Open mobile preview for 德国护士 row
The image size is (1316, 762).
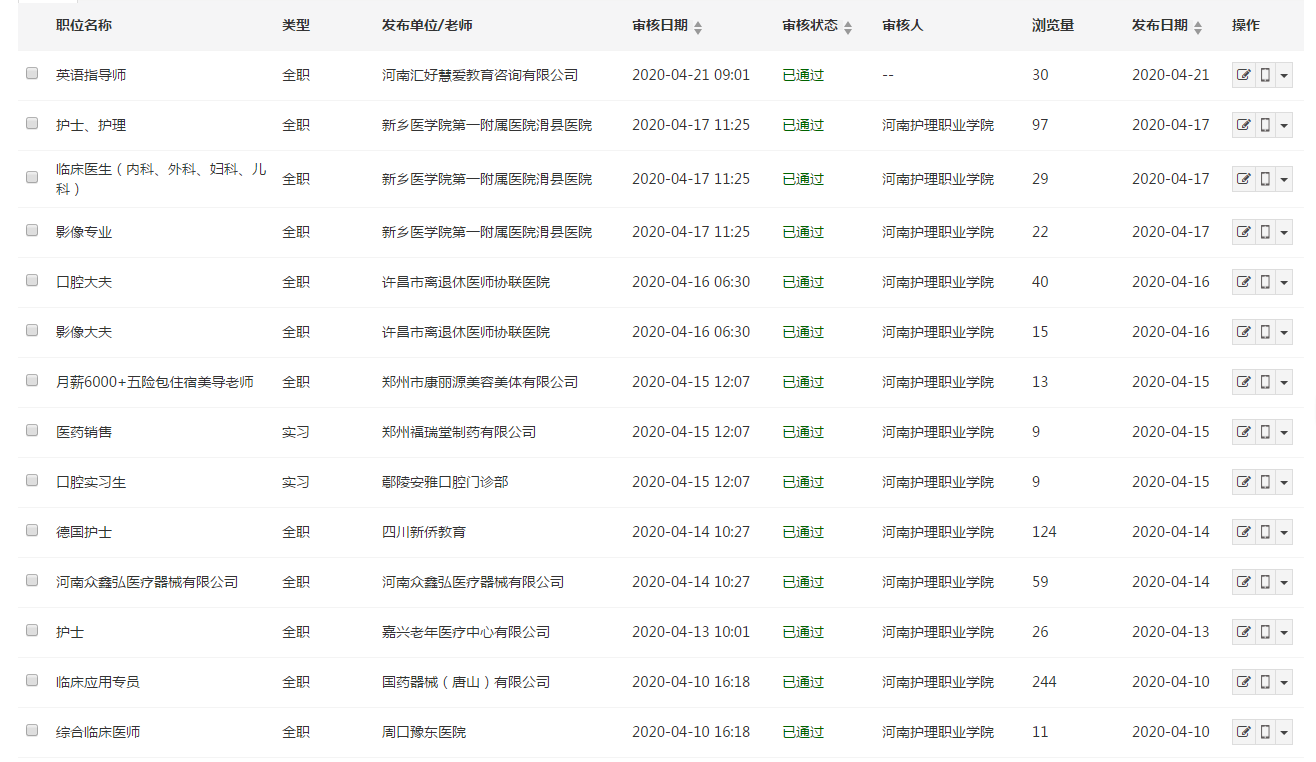coord(1264,532)
